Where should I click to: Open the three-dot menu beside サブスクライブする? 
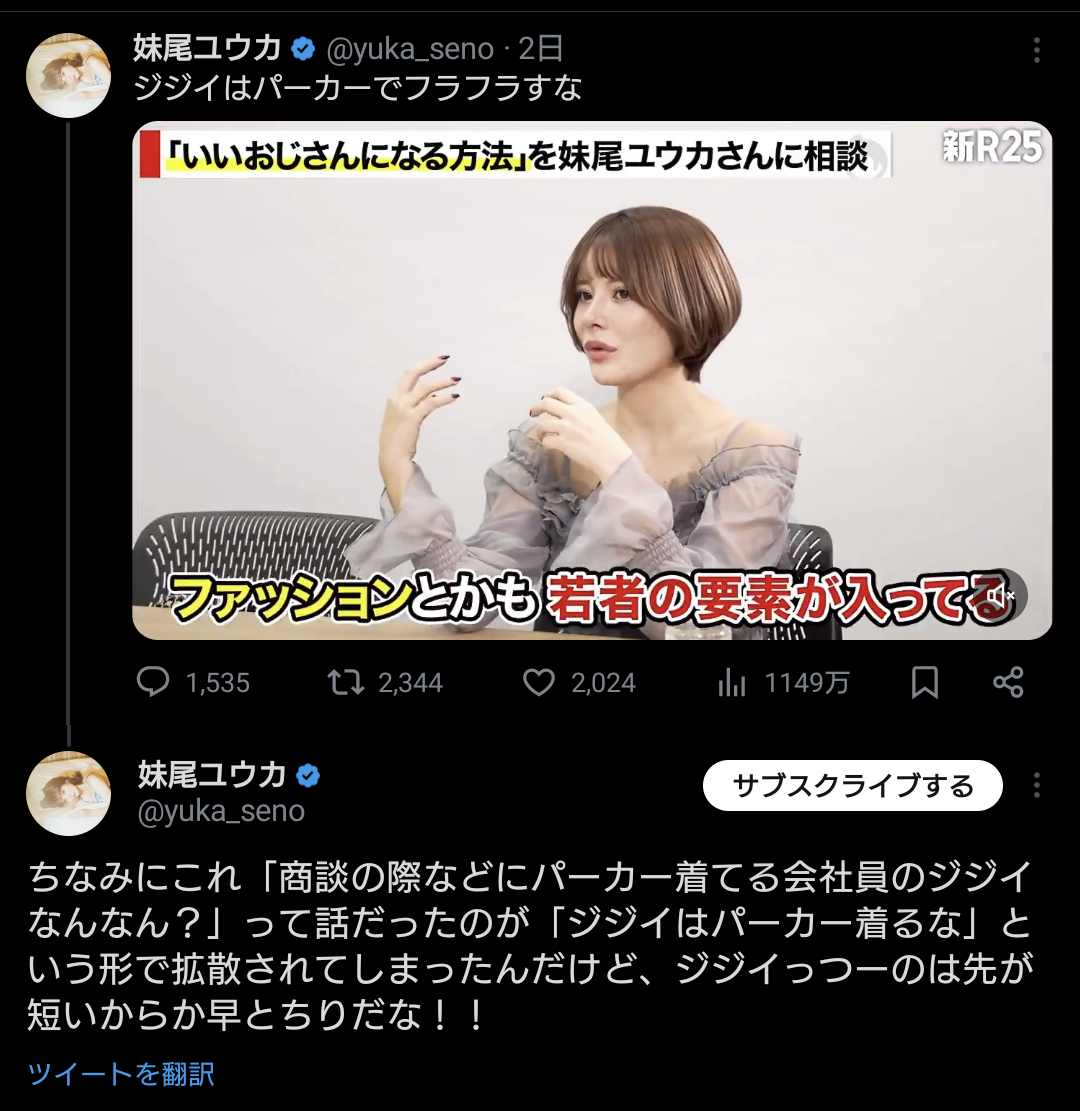1036,785
